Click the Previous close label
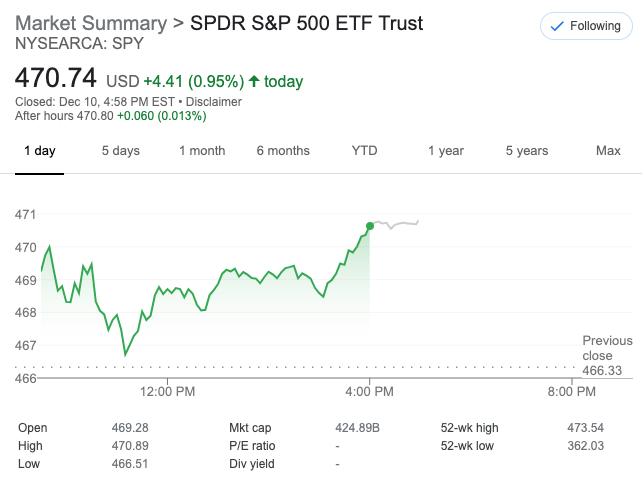The height and width of the screenshot is (483, 642). pyautogui.click(x=607, y=348)
